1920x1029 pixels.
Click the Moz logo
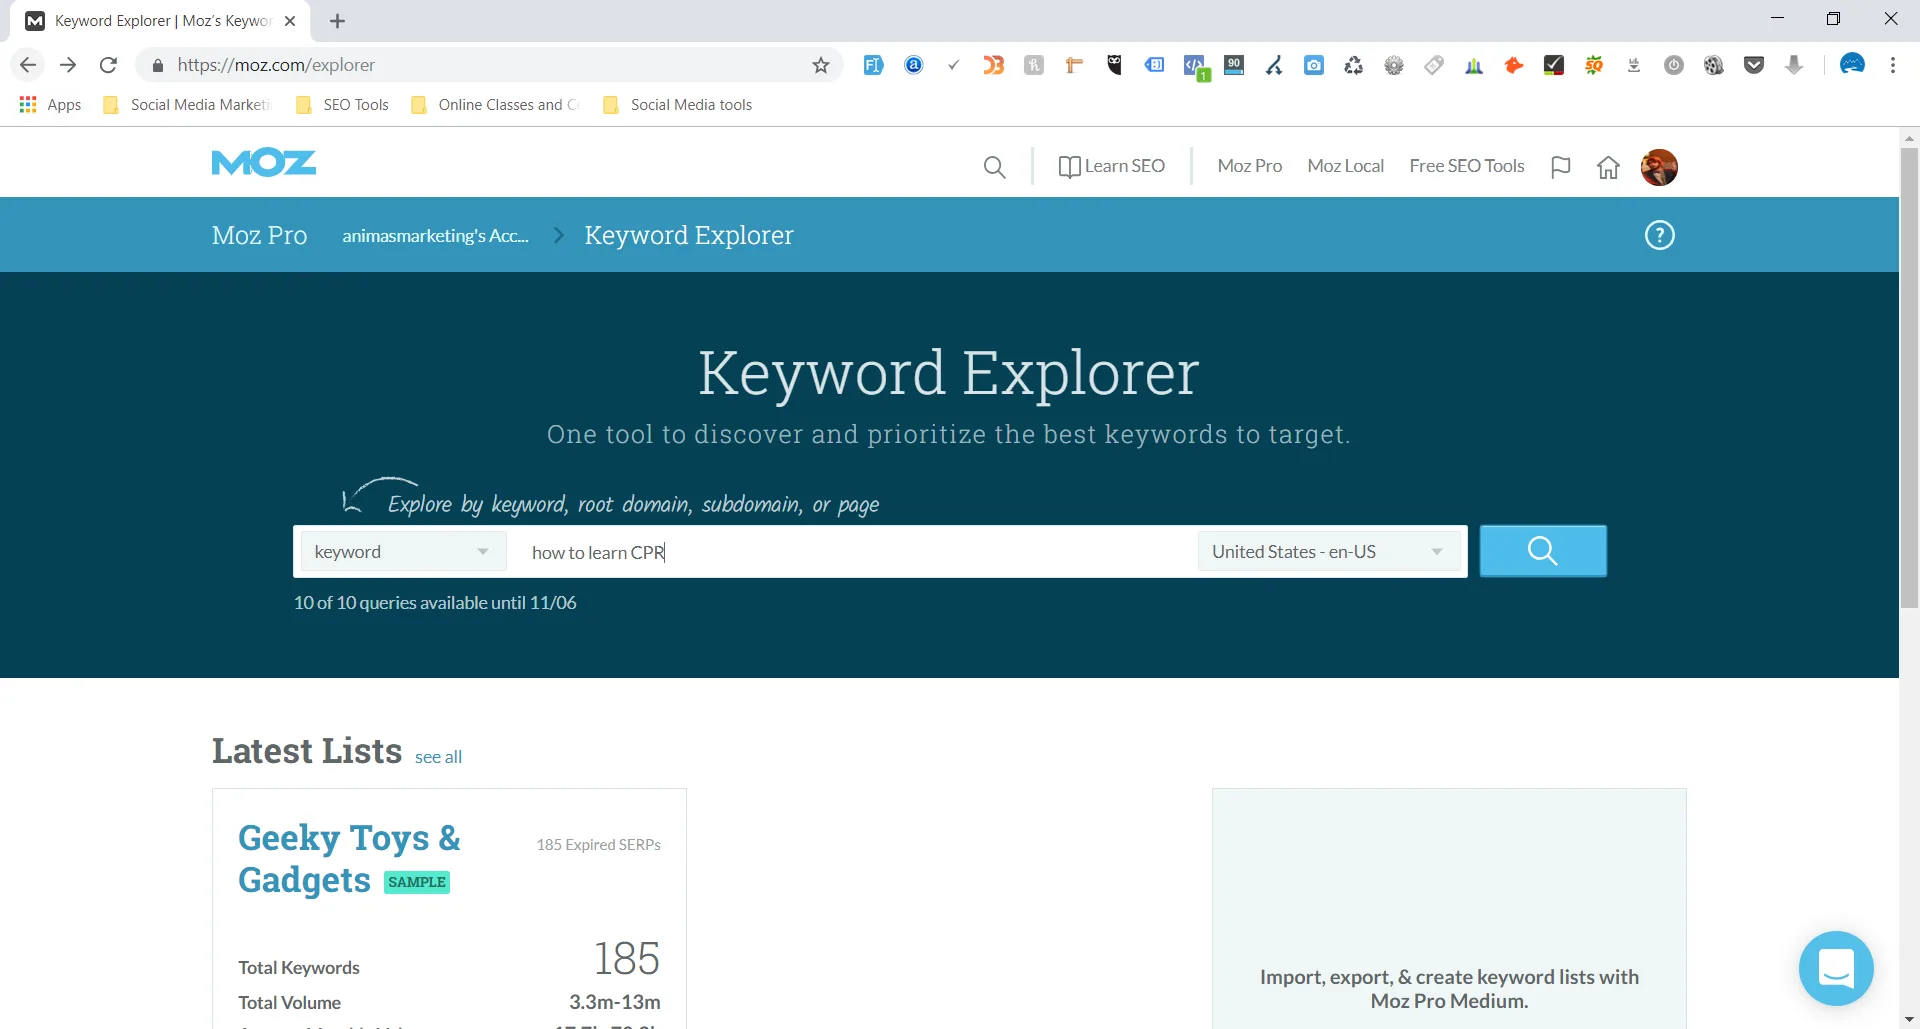[263, 162]
